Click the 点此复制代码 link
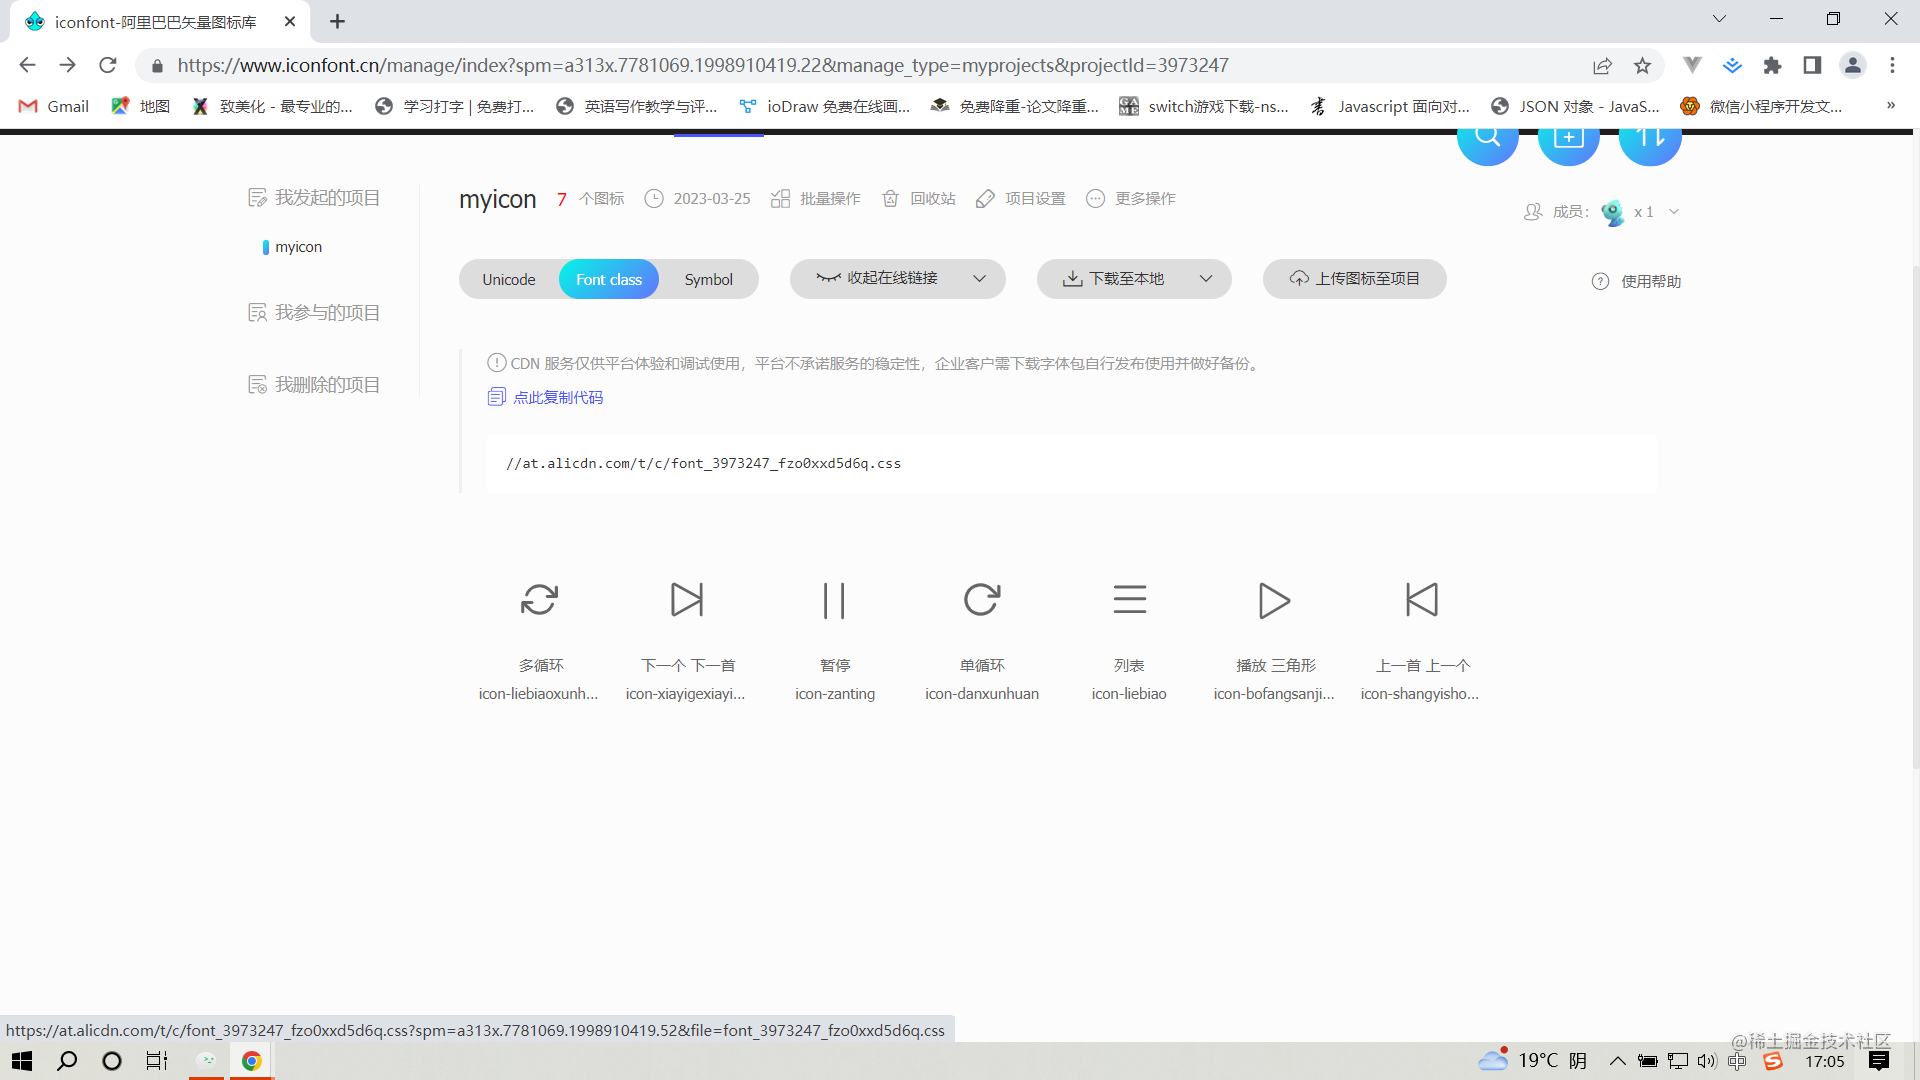Image resolution: width=1920 pixels, height=1080 pixels. [x=557, y=398]
